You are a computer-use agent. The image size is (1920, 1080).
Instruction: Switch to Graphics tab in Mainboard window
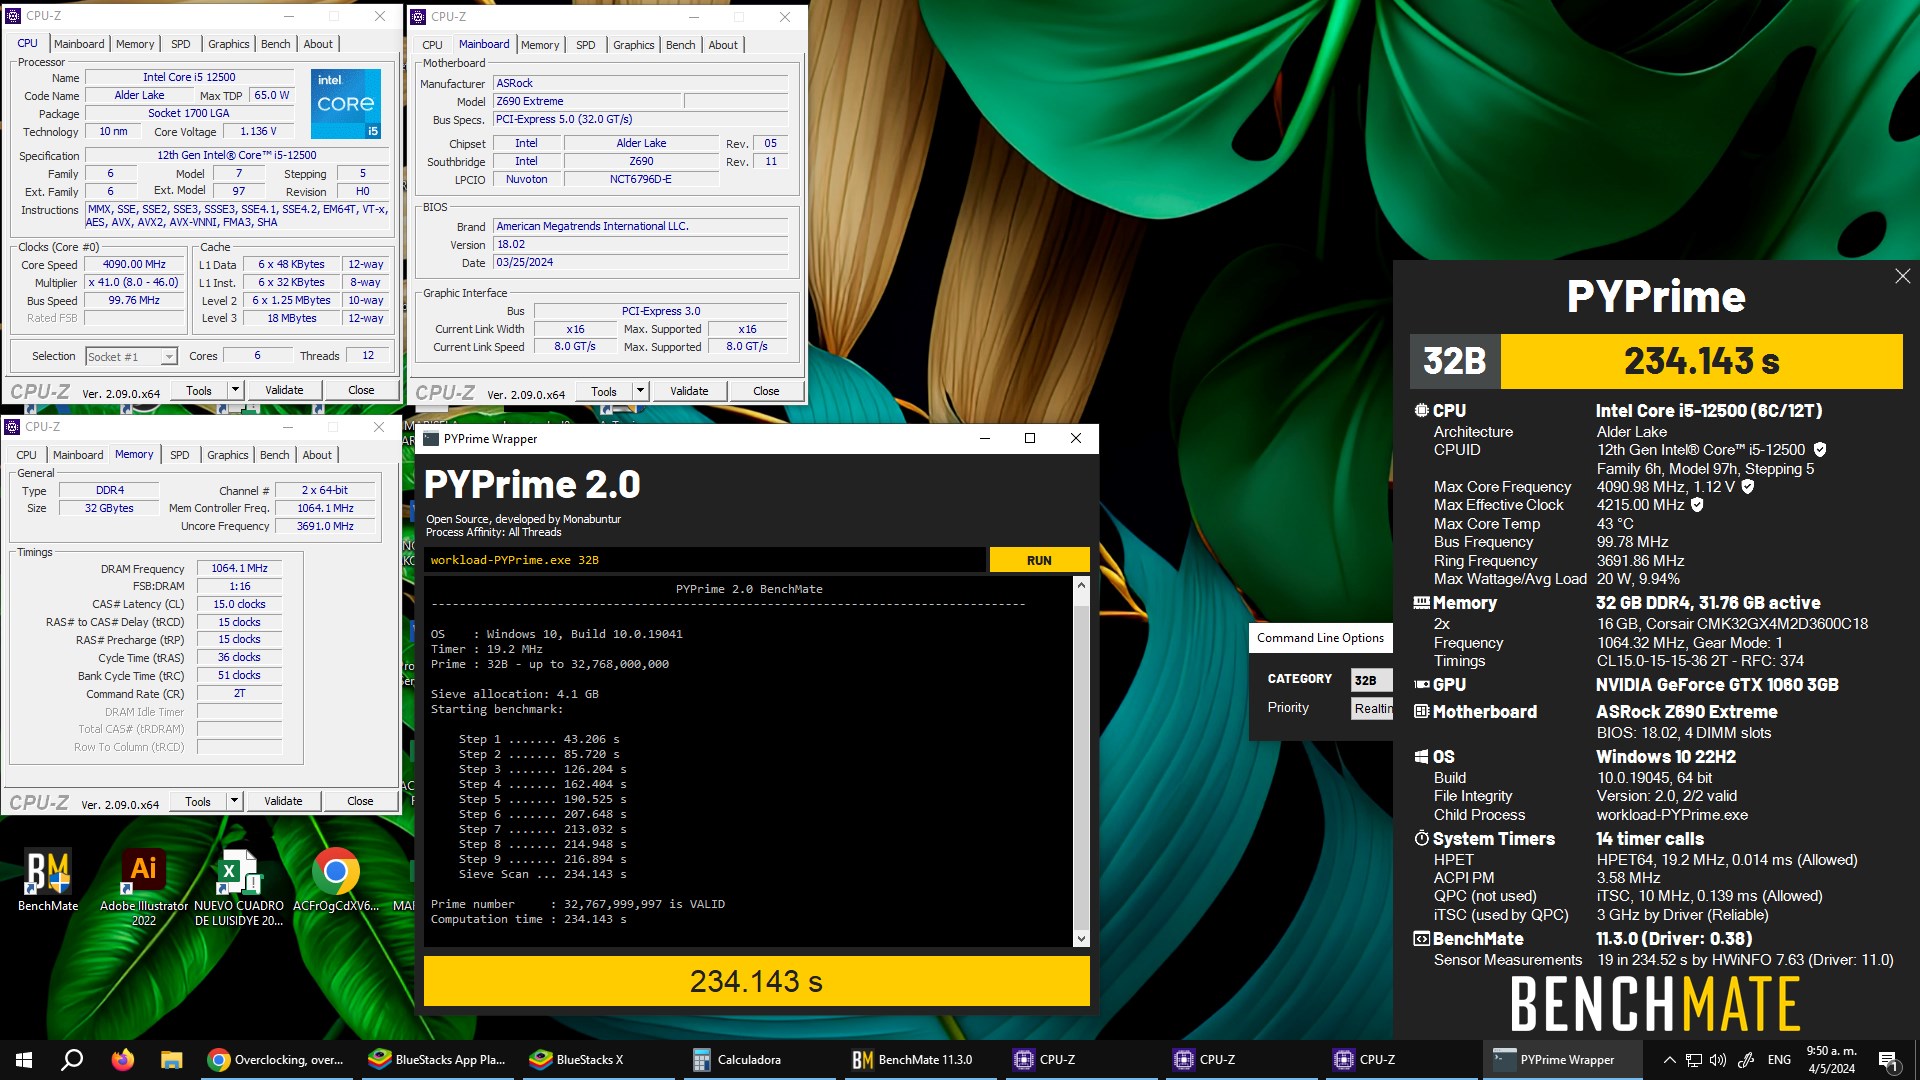click(x=634, y=45)
